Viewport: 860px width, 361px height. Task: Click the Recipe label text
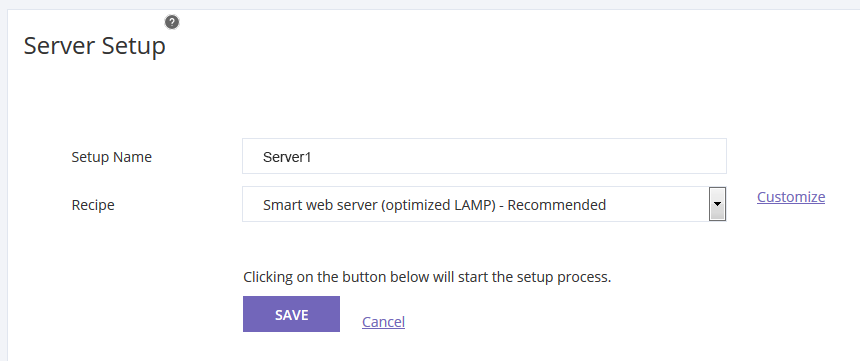[x=93, y=205]
